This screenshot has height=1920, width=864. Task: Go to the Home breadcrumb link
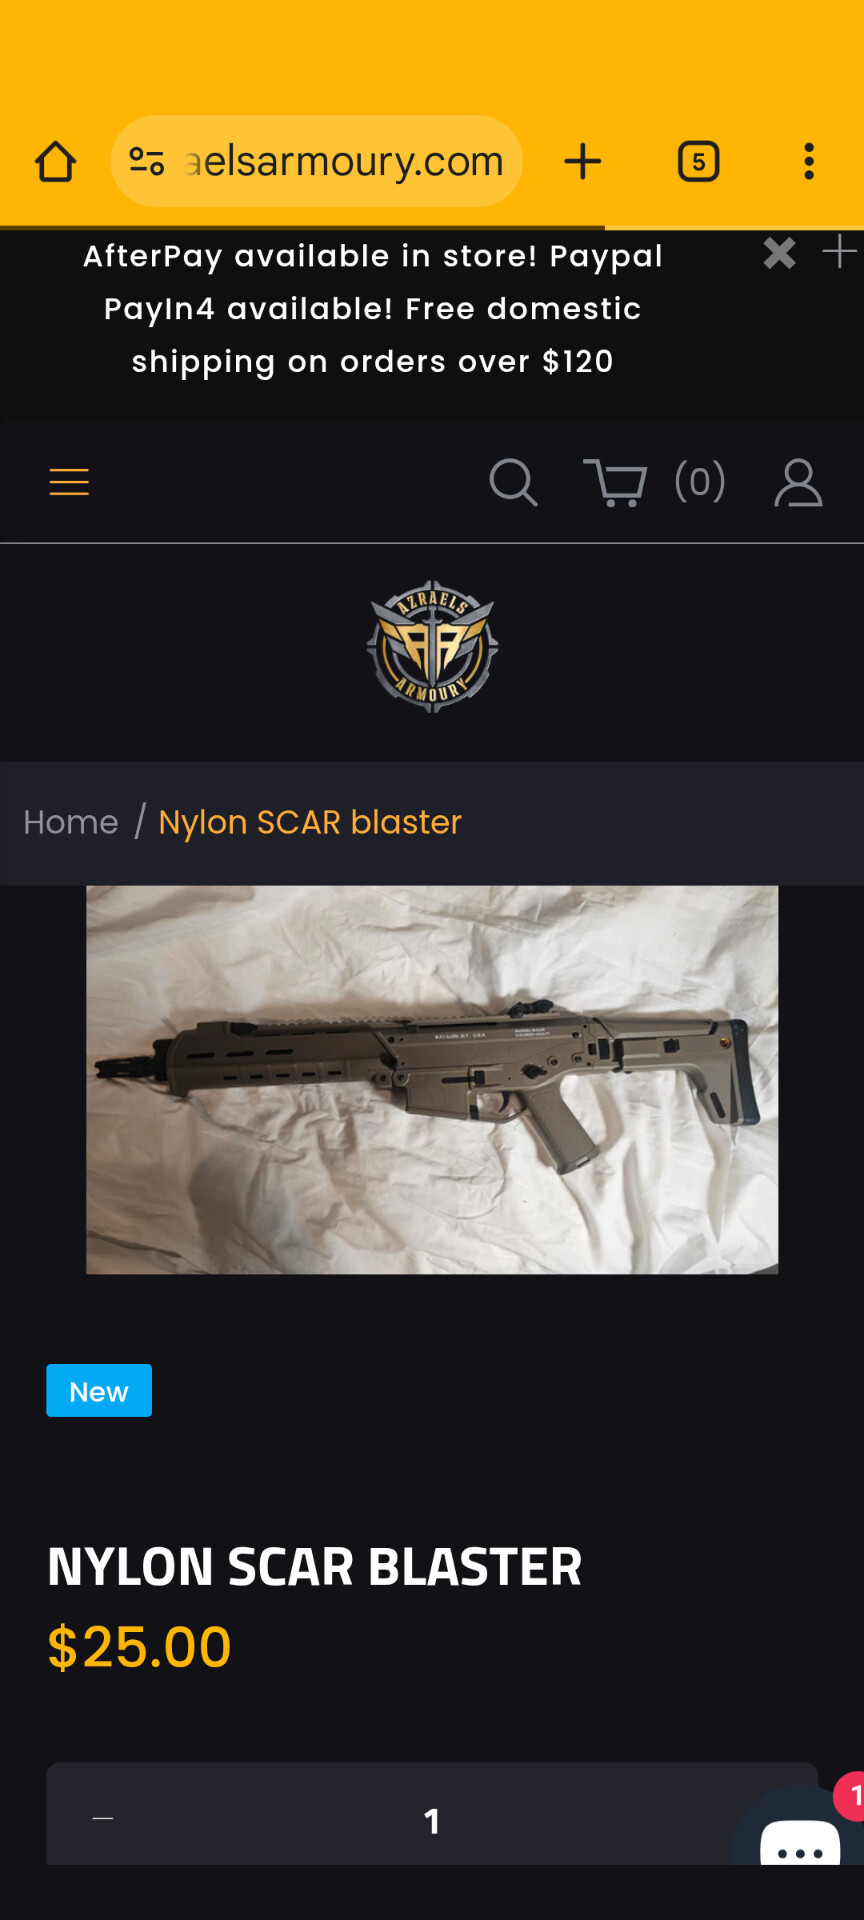pyautogui.click(x=71, y=822)
